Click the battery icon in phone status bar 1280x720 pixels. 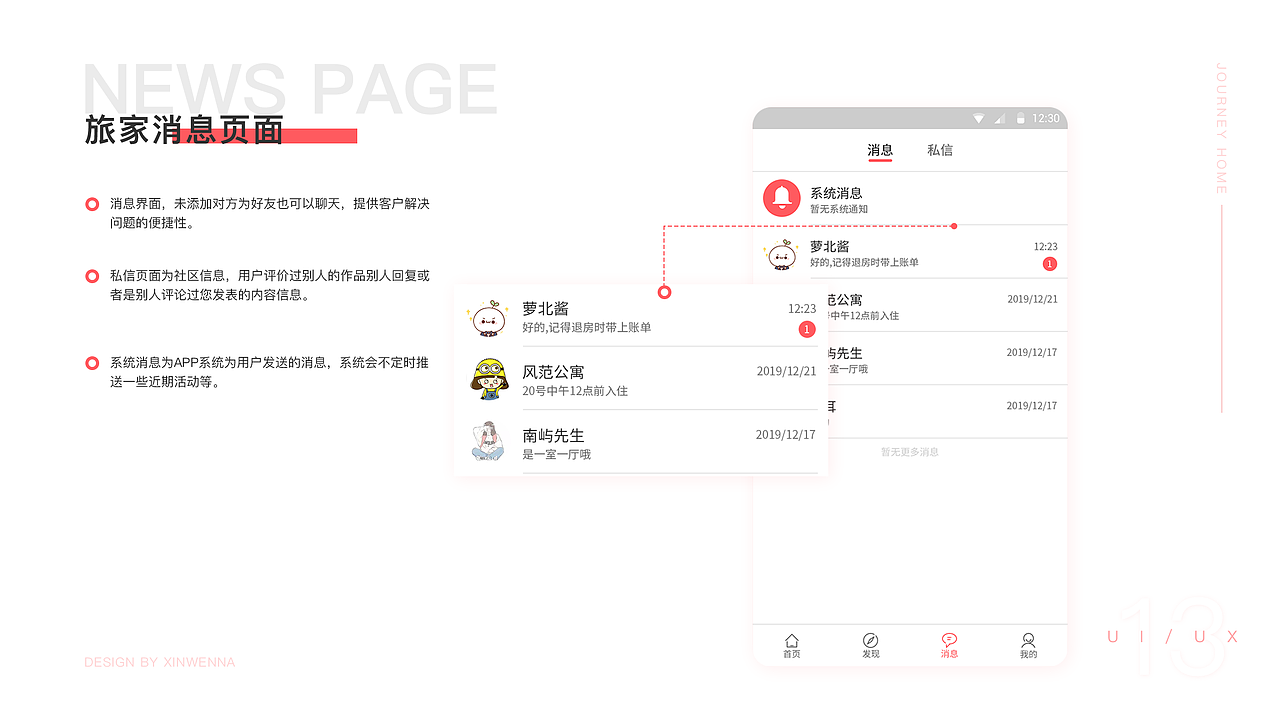[1020, 118]
